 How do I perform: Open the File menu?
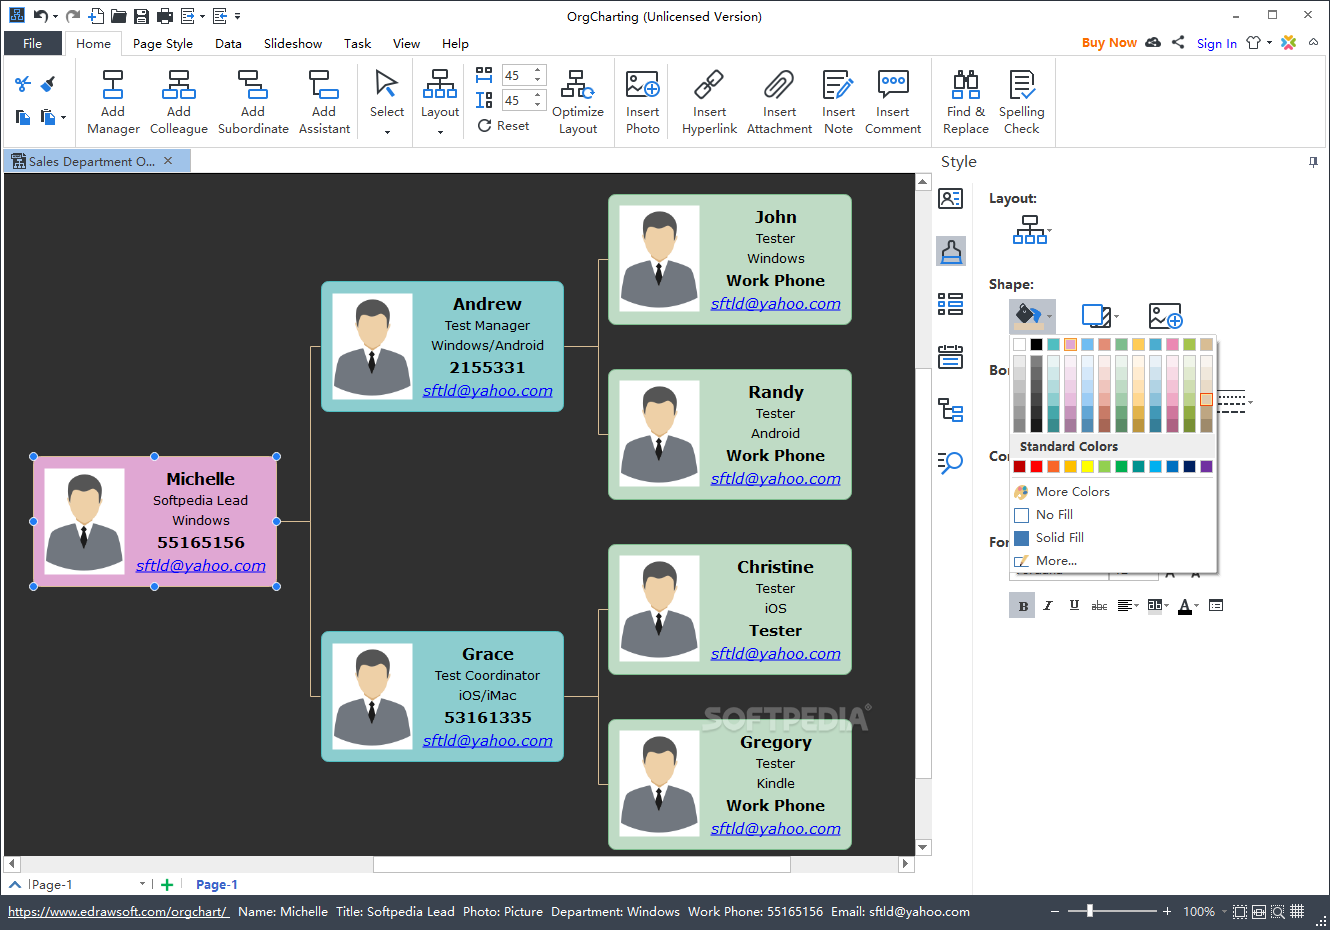pos(32,43)
